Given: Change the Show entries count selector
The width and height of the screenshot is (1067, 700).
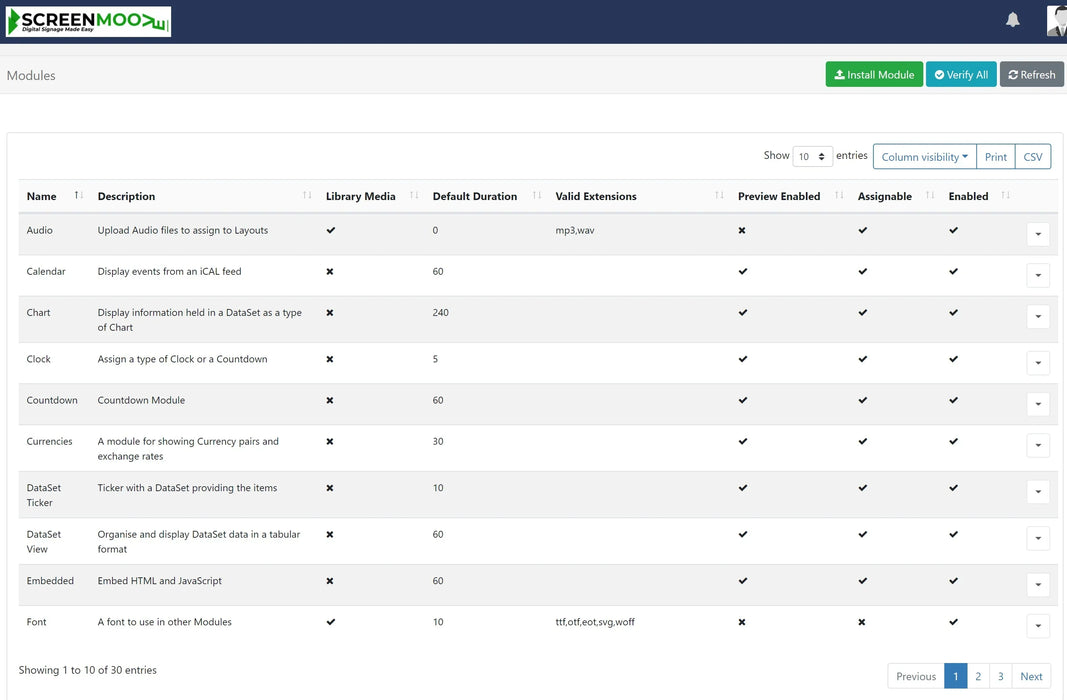Looking at the screenshot, I should pyautogui.click(x=812, y=157).
